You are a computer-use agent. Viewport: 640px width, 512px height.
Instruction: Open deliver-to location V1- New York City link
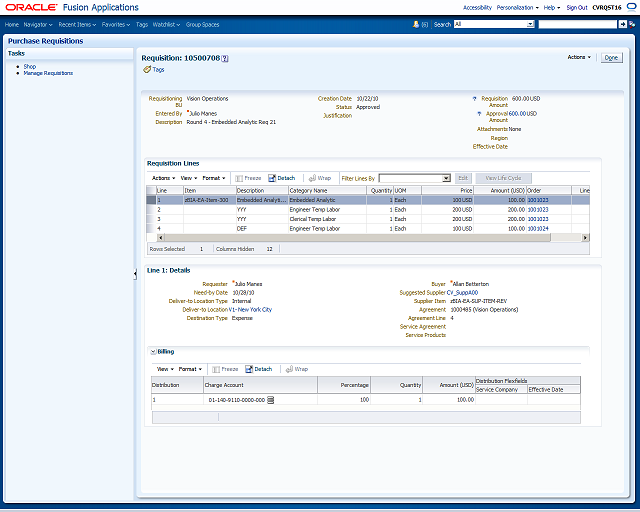coord(250,309)
